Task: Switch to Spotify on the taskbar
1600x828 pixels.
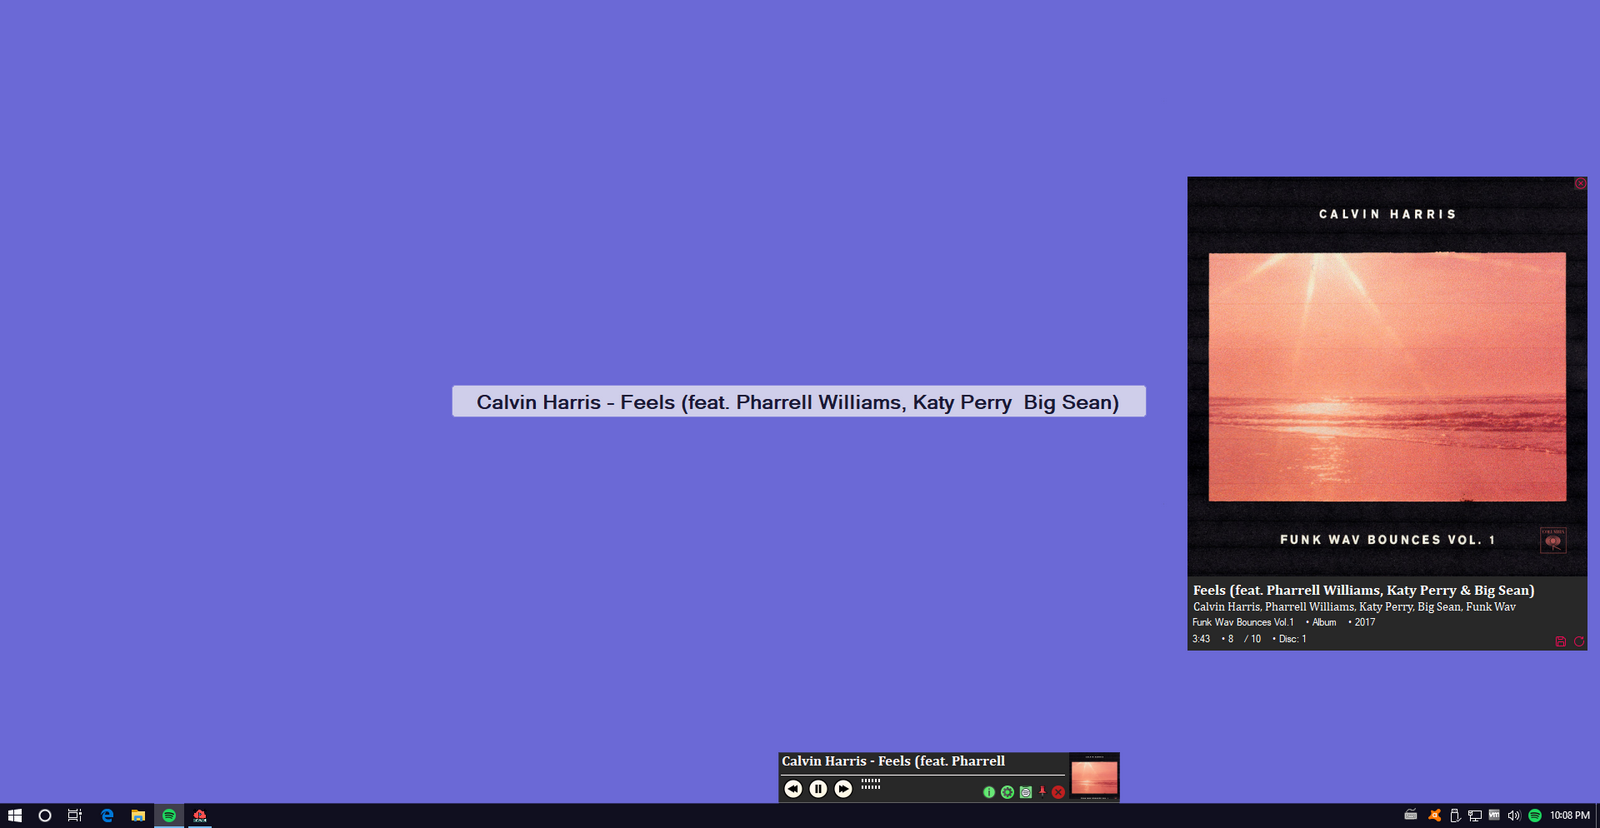Action: point(169,815)
